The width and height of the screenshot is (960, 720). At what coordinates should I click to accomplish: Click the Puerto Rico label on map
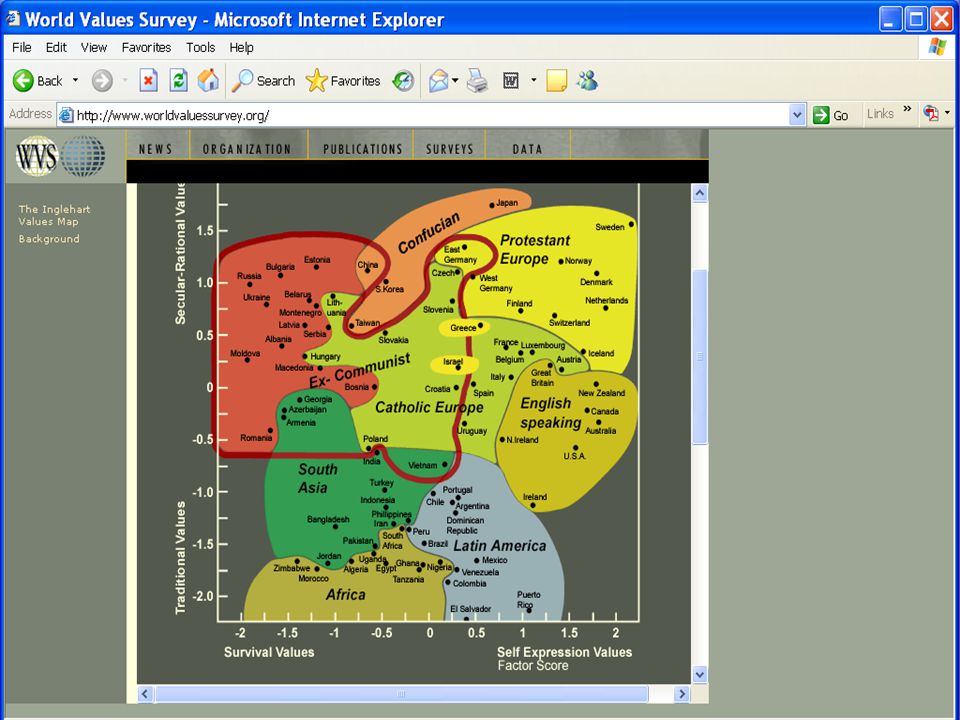[527, 599]
